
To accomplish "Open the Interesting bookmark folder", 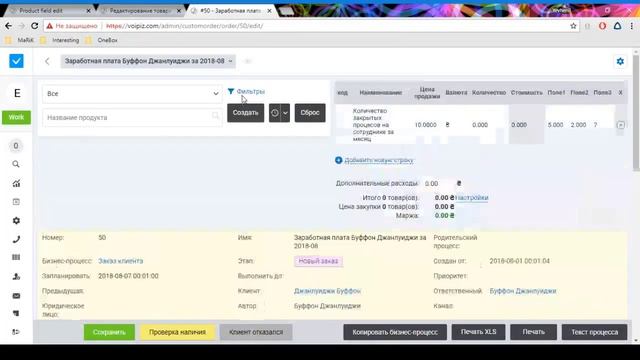I will [x=60, y=40].
